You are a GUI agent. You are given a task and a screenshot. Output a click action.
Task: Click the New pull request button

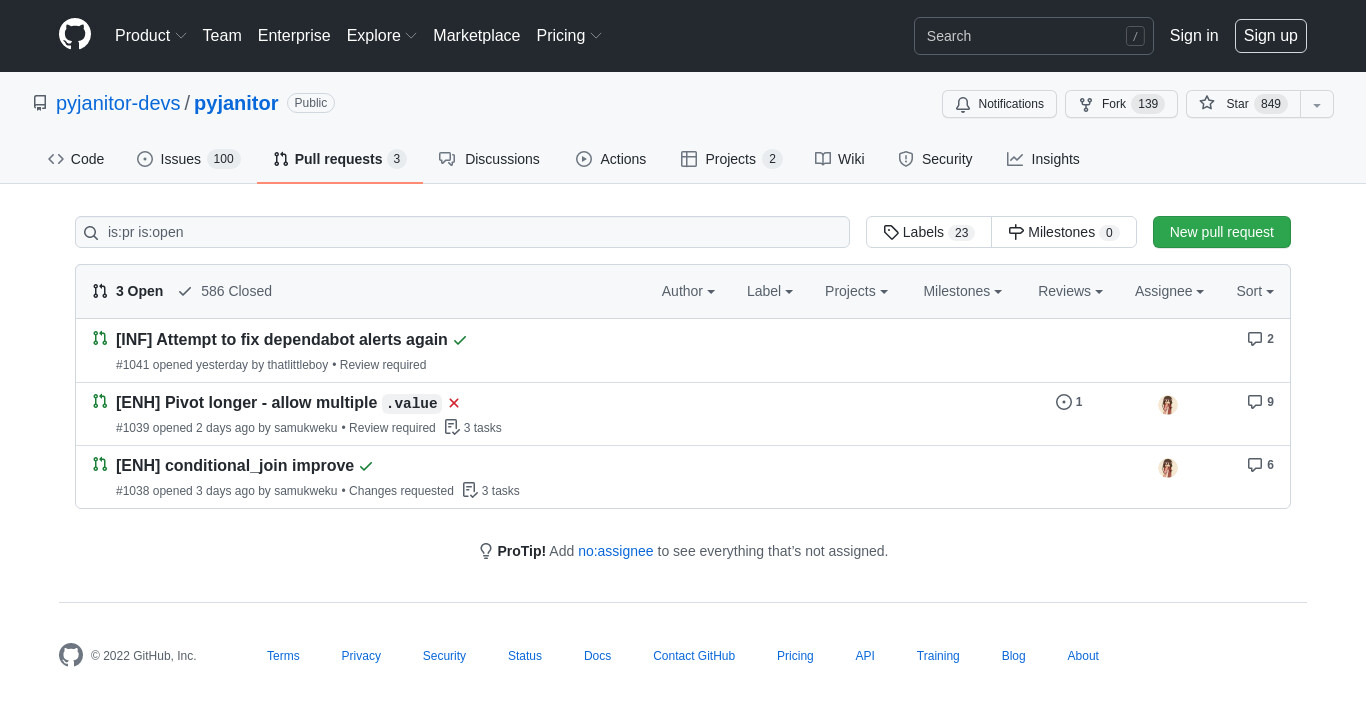tap(1222, 232)
